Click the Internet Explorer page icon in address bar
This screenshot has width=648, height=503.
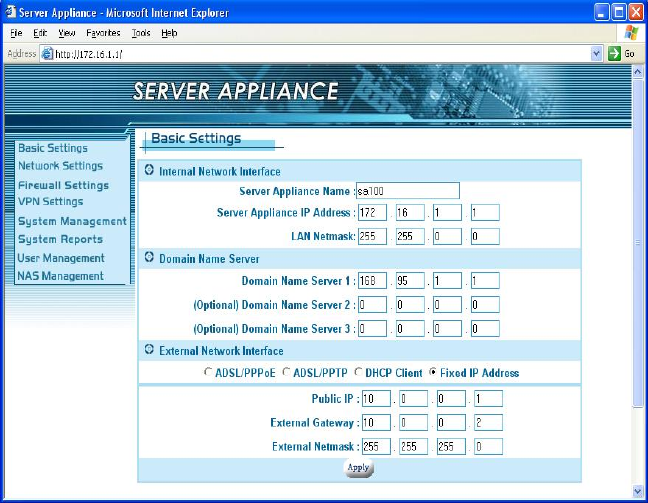click(46, 53)
